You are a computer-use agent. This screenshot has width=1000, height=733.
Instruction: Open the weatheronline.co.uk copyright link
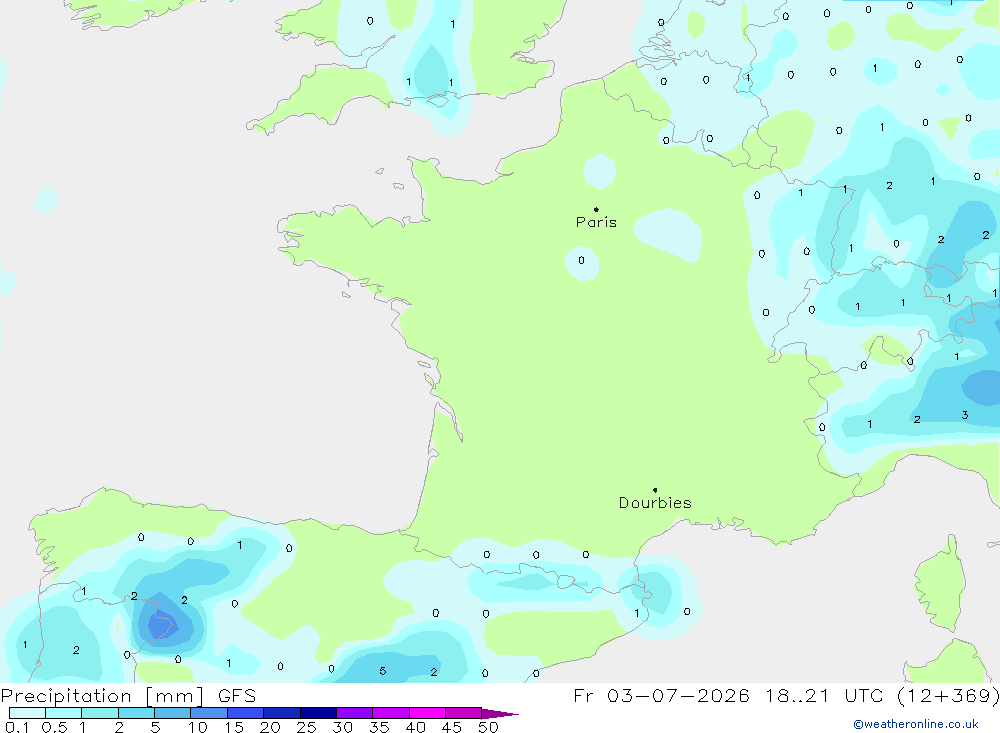[916, 724]
